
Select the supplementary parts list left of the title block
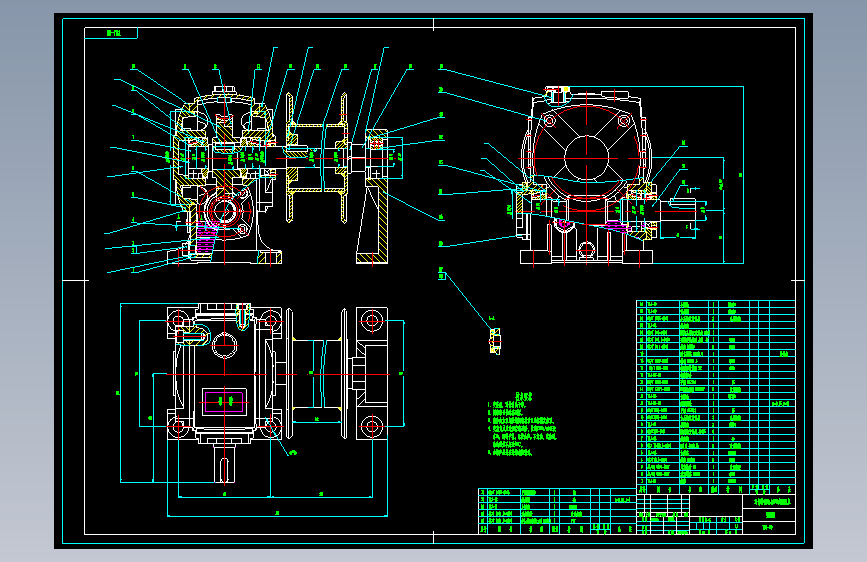click(557, 511)
